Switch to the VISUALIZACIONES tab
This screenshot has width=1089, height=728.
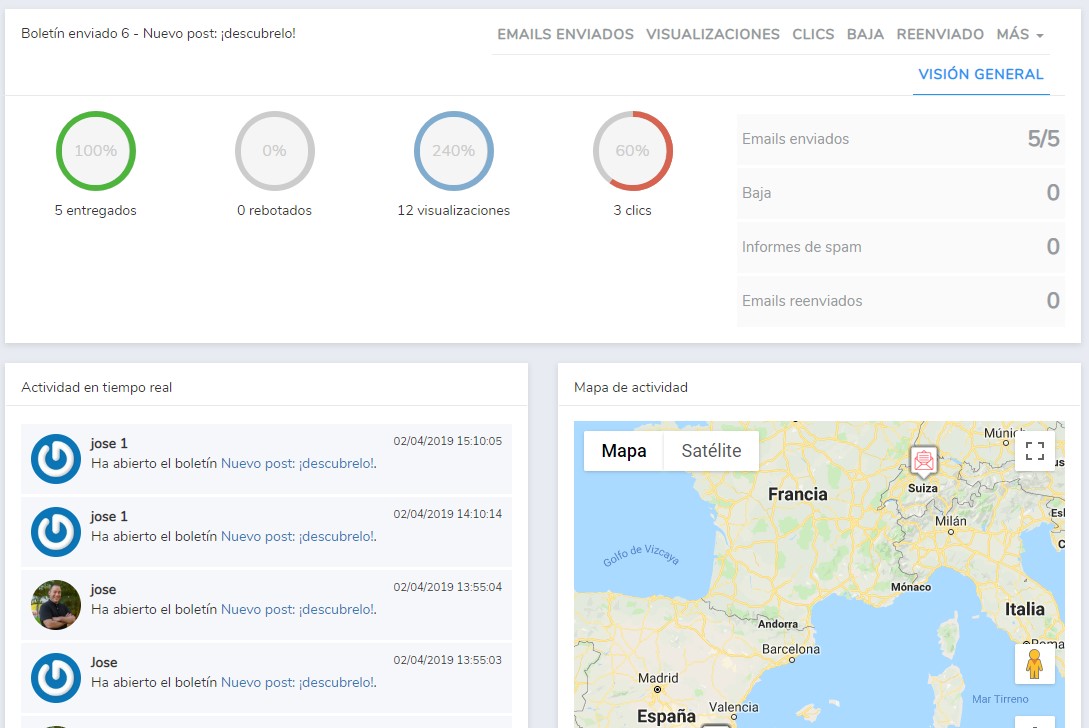pos(713,34)
